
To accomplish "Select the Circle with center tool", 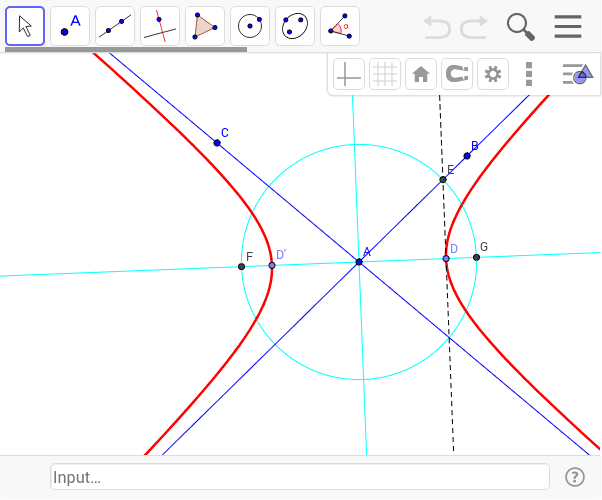I will [x=250, y=26].
